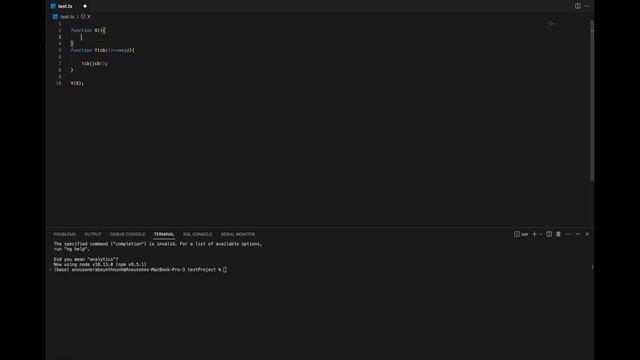
Task: Place cursor on 'function X(){' line
Action: click(x=88, y=30)
